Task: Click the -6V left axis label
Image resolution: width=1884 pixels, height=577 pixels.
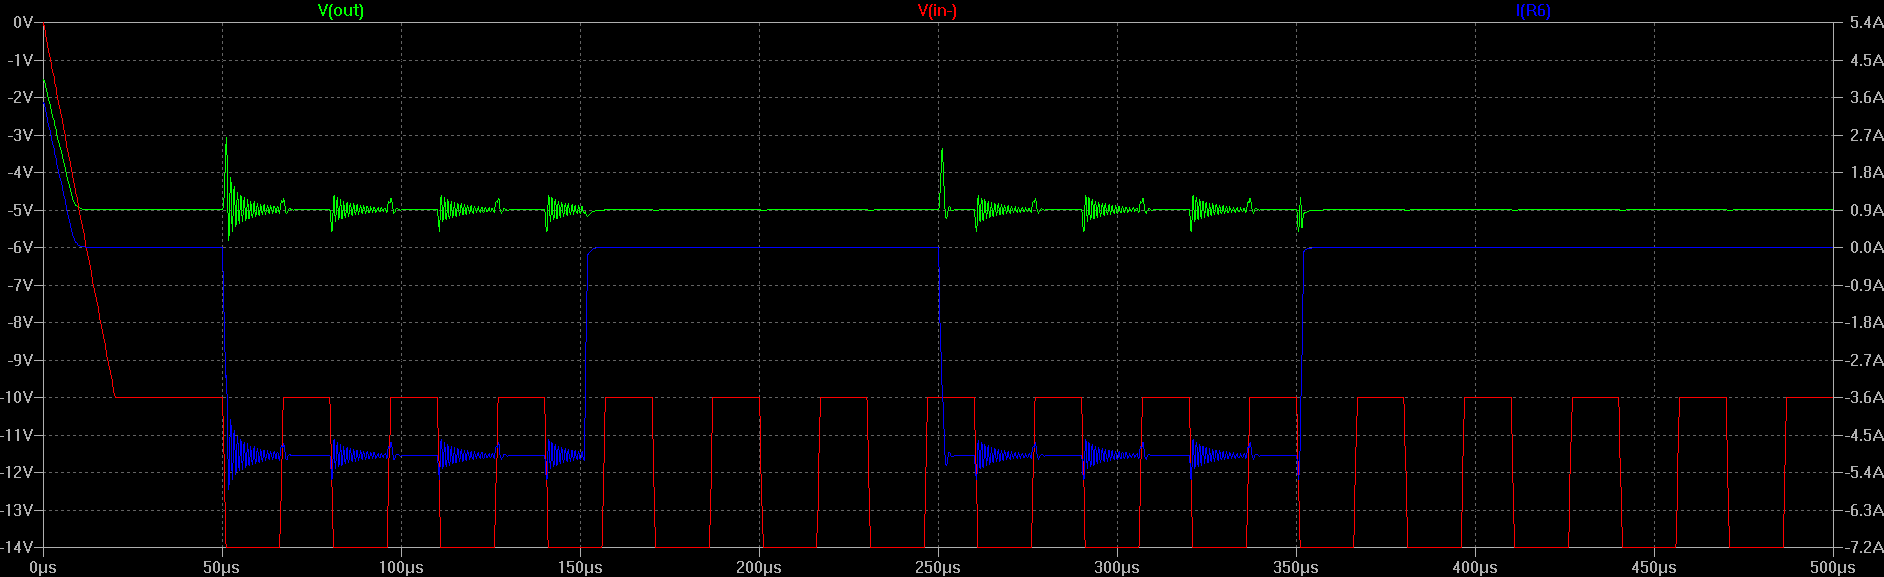Action: (x=20, y=247)
